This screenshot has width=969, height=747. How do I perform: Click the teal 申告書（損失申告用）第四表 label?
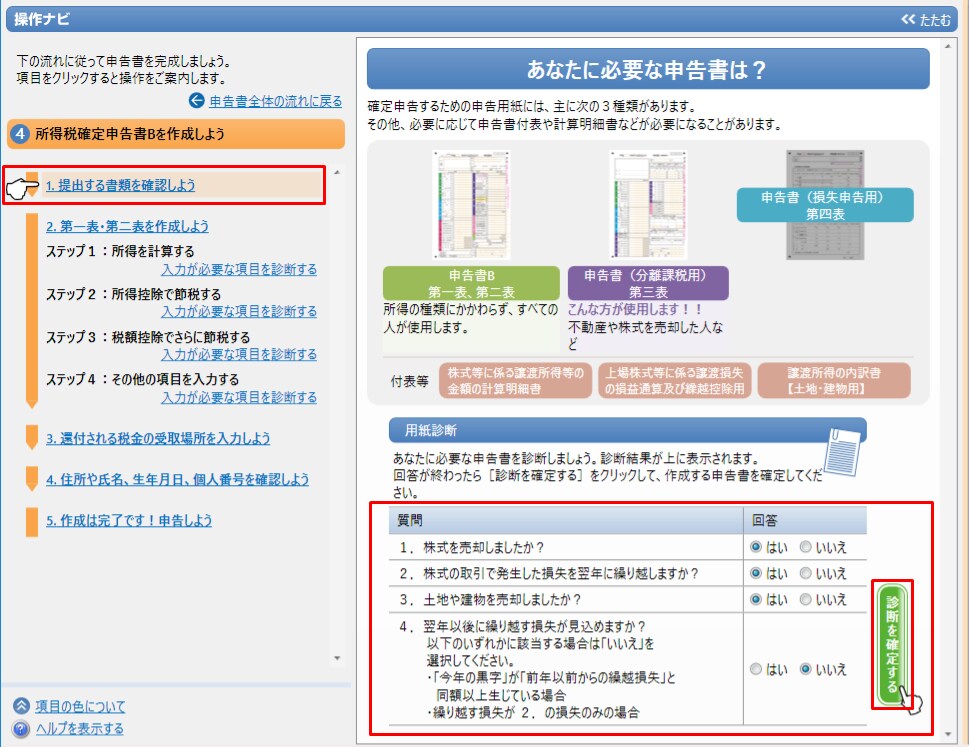(x=825, y=205)
